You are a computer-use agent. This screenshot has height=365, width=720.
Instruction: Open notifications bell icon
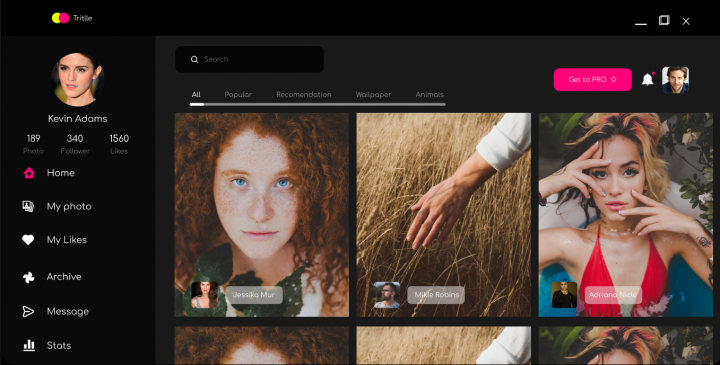[x=647, y=79]
